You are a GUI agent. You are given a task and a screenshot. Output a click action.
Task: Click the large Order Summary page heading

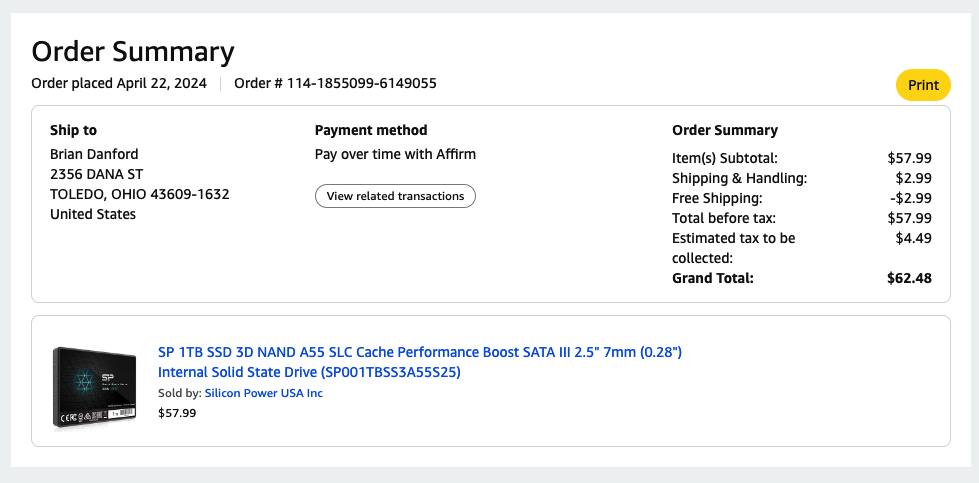pyautogui.click(x=133, y=52)
